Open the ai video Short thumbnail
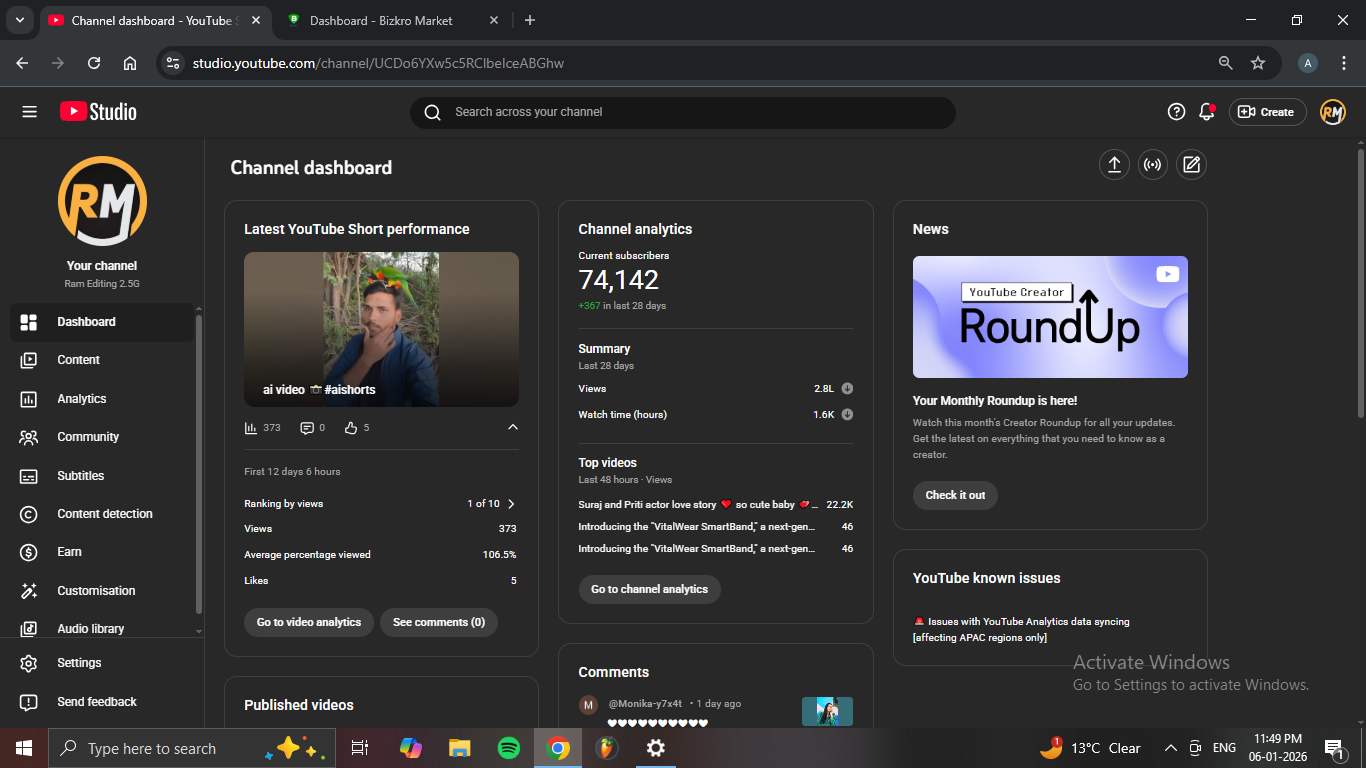Viewport: 1366px width, 768px height. point(381,329)
